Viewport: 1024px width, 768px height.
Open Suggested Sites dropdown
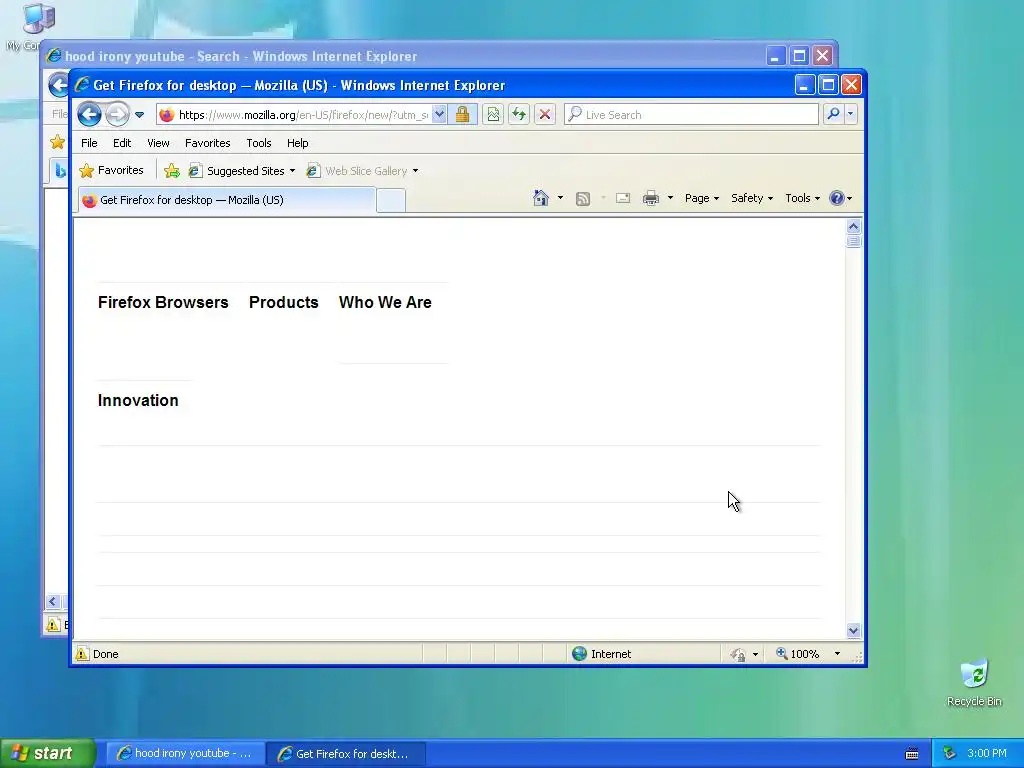pos(242,170)
